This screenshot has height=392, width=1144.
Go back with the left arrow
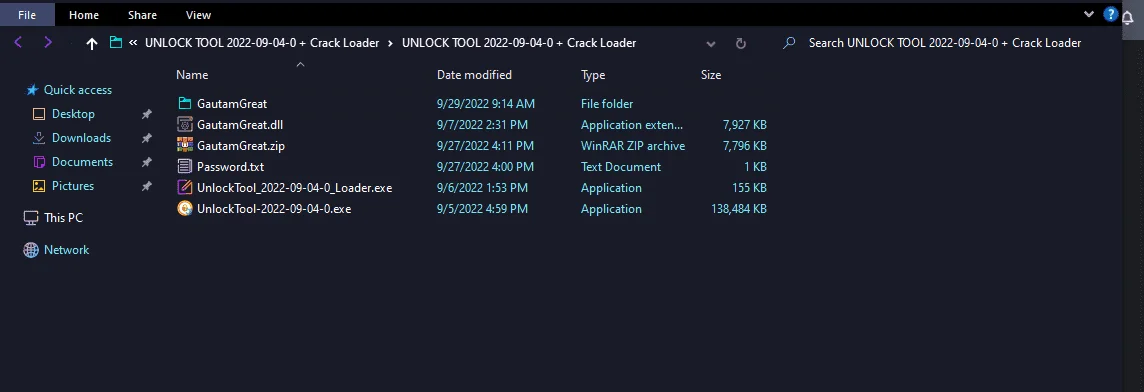pyautogui.click(x=18, y=42)
